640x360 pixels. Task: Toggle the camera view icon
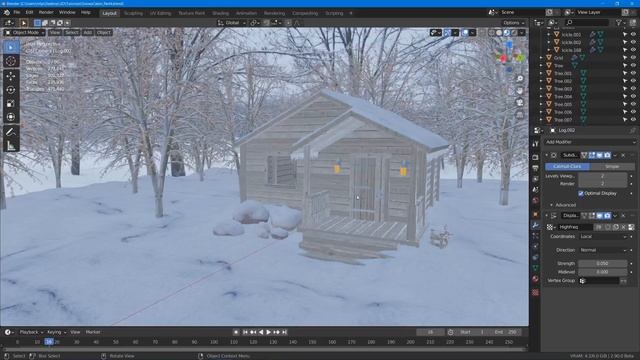(x=520, y=102)
